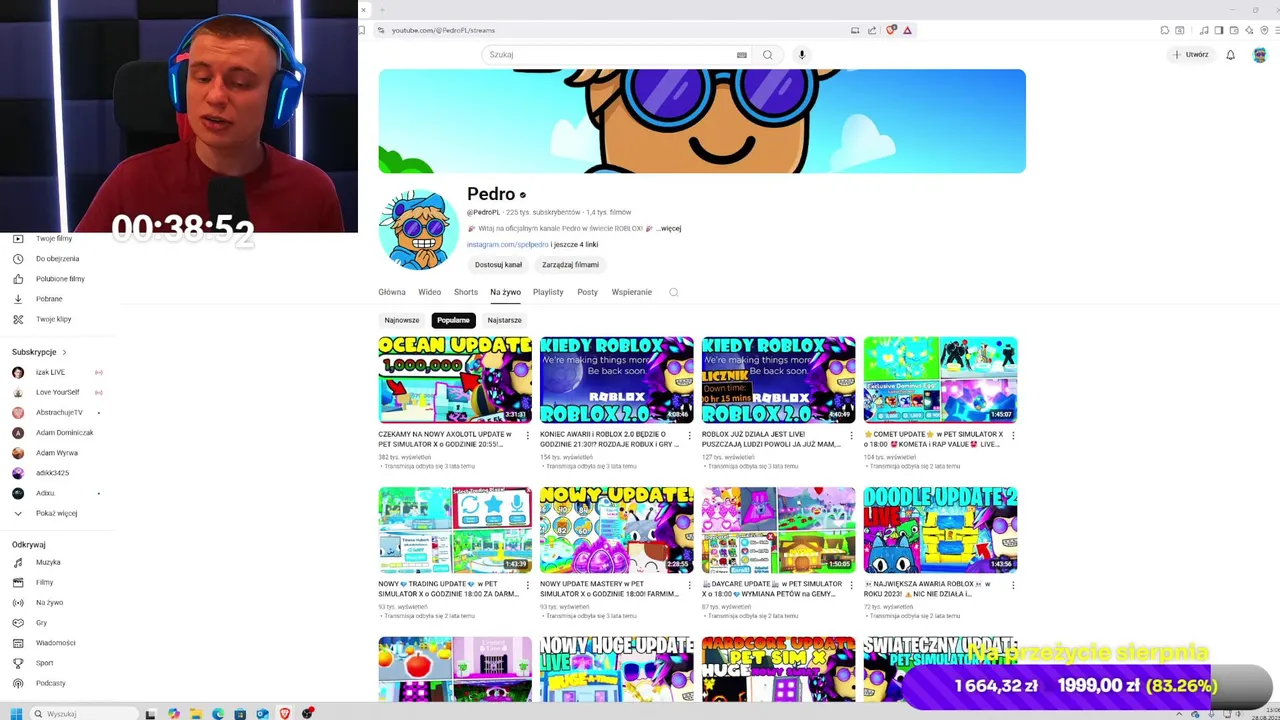This screenshot has width=1280, height=720.
Task: Click the Brave Rewards triangle icon
Action: pos(907,30)
